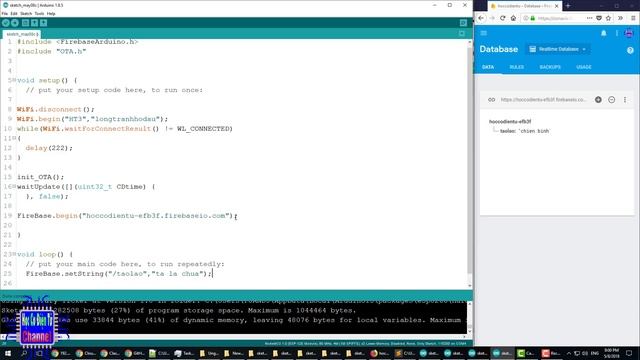640x360 pixels.
Task: Open the Firebase account avatar
Action: tap(629, 33)
